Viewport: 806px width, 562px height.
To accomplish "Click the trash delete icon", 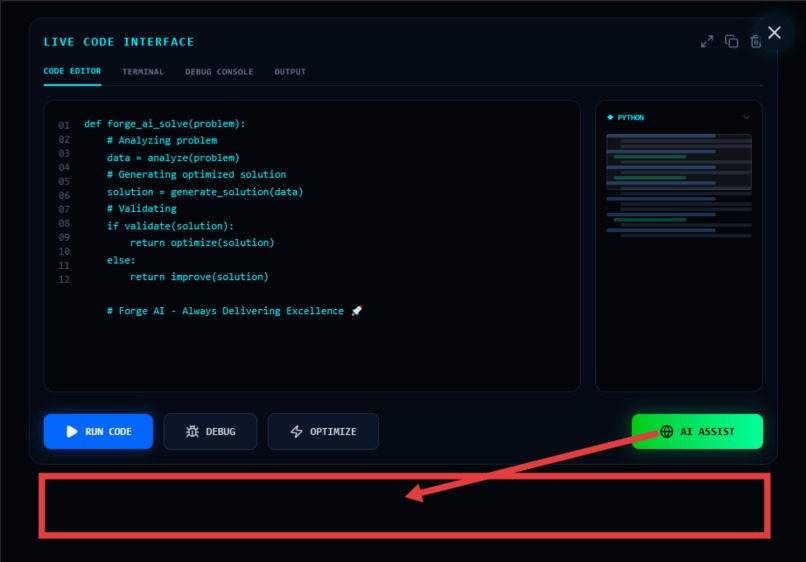I will 755,41.
